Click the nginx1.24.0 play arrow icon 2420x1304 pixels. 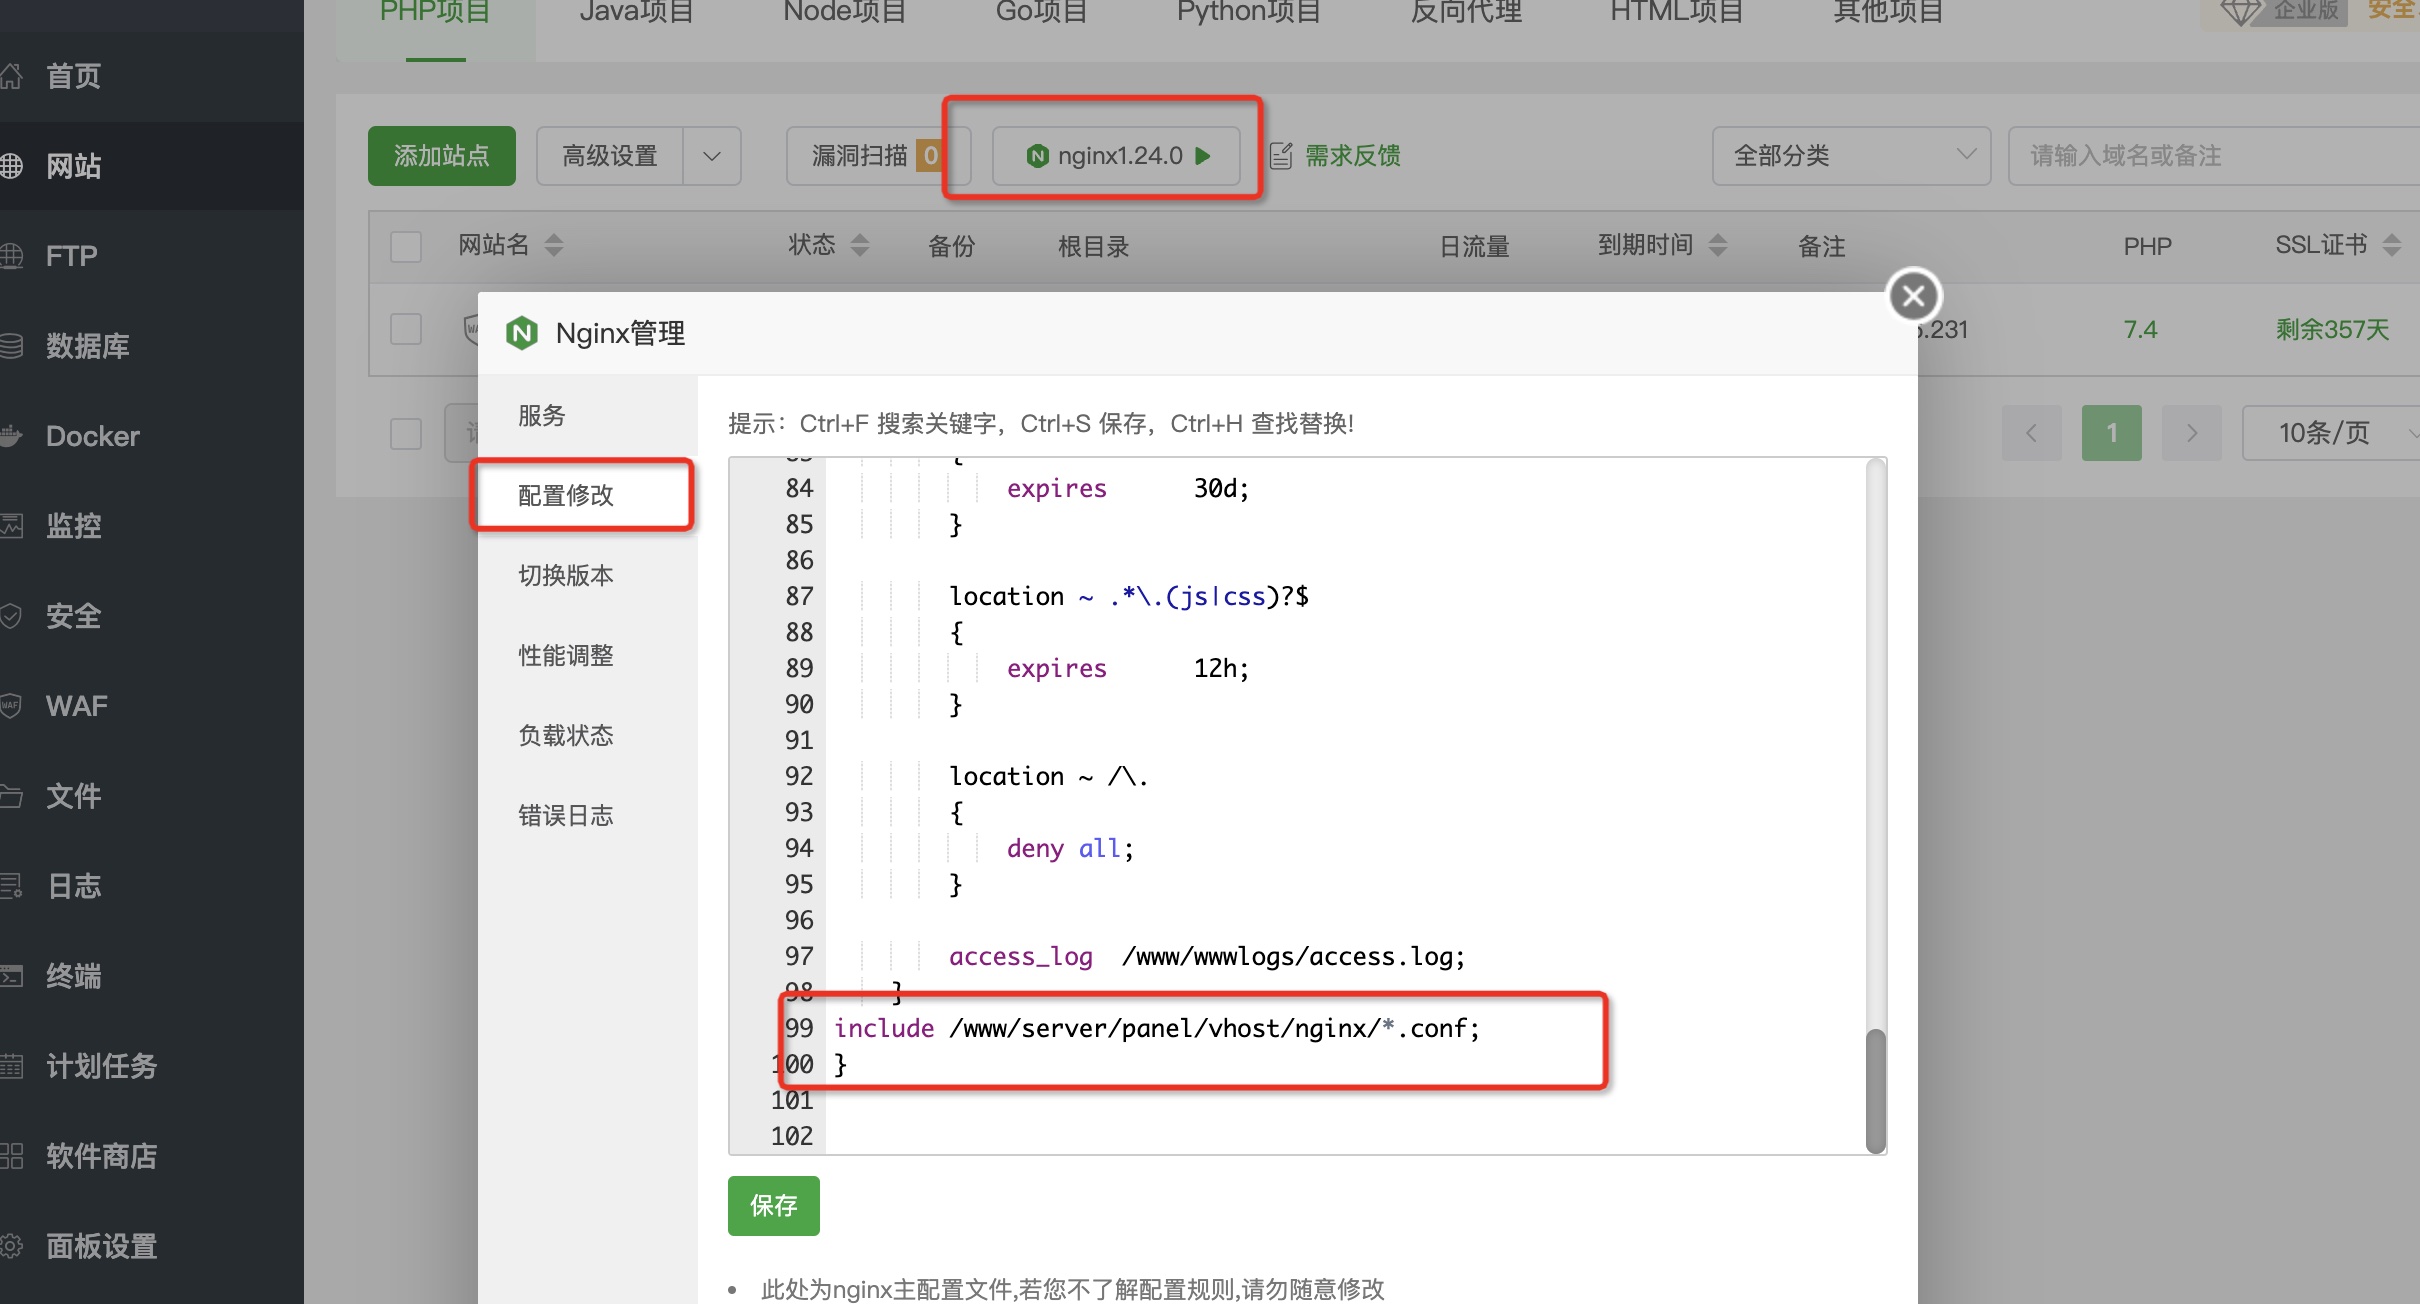[x=1203, y=156]
